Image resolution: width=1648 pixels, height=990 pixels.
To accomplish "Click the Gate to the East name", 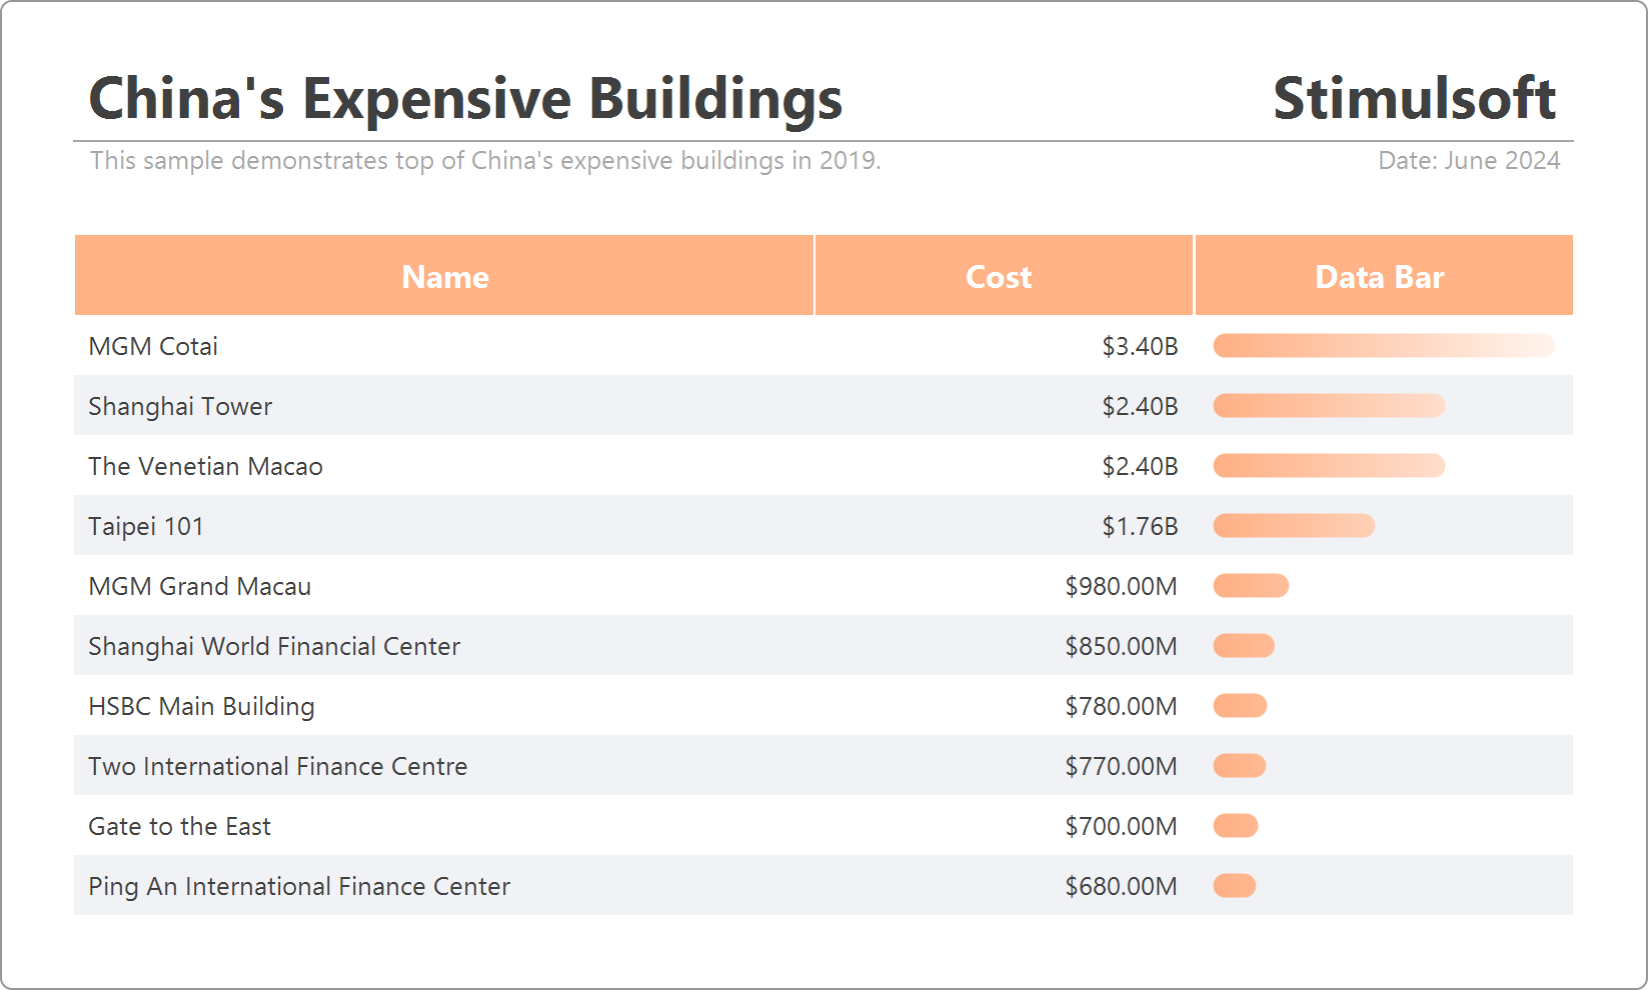I will (179, 826).
